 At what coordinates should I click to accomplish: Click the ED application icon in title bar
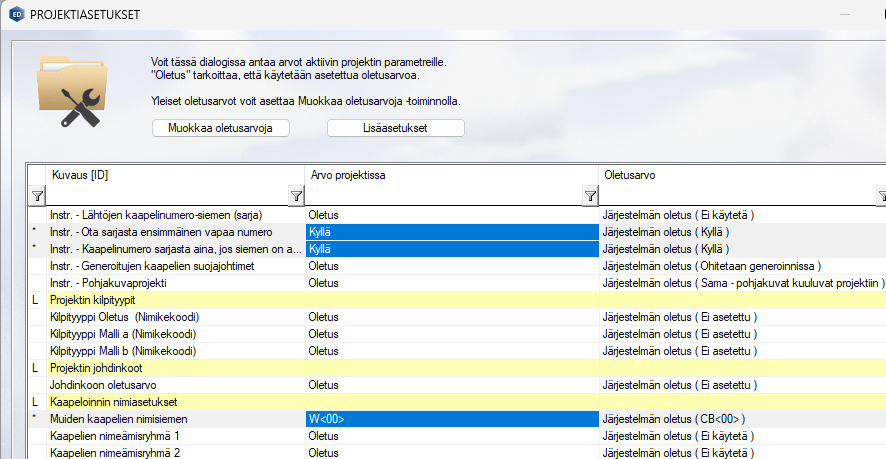coord(16,15)
